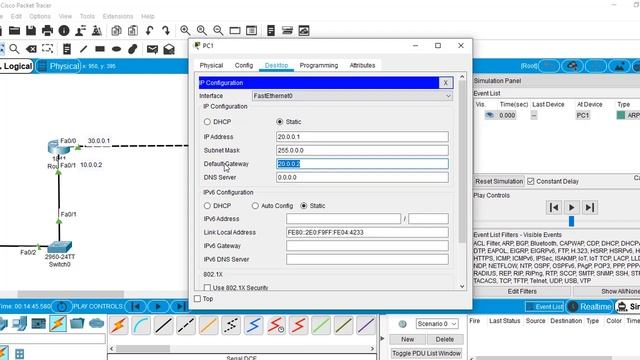Select the Add Simple PDU envelope
Image resolution: width=640 pixels, height=360 pixels.
click(152, 49)
